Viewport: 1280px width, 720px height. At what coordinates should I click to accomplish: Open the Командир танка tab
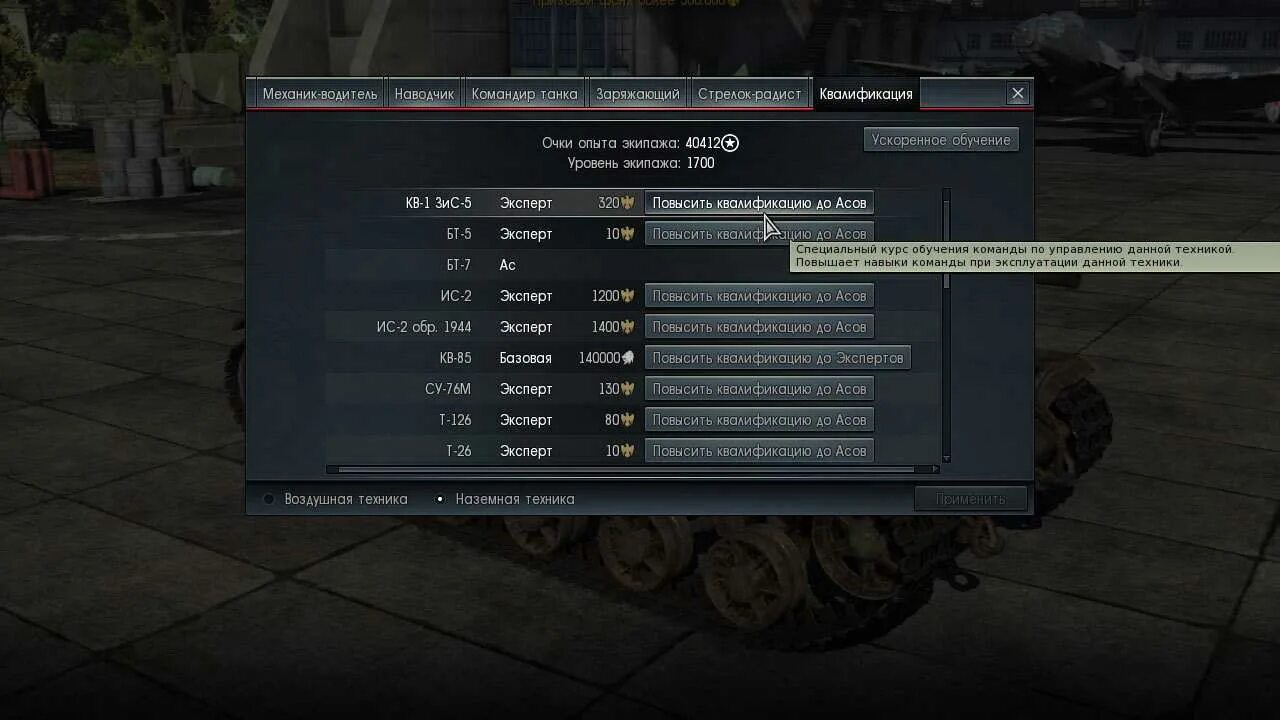[525, 94]
